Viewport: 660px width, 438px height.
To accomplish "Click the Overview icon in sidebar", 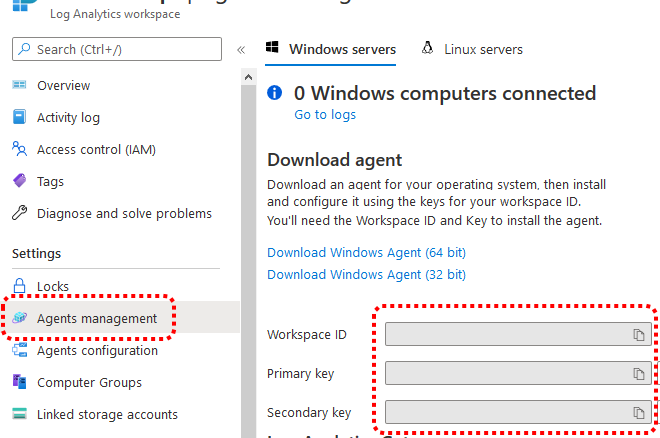I will tap(19, 85).
